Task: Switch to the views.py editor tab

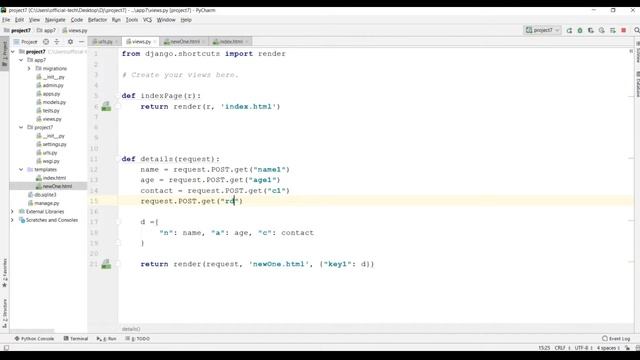Action: coord(141,42)
